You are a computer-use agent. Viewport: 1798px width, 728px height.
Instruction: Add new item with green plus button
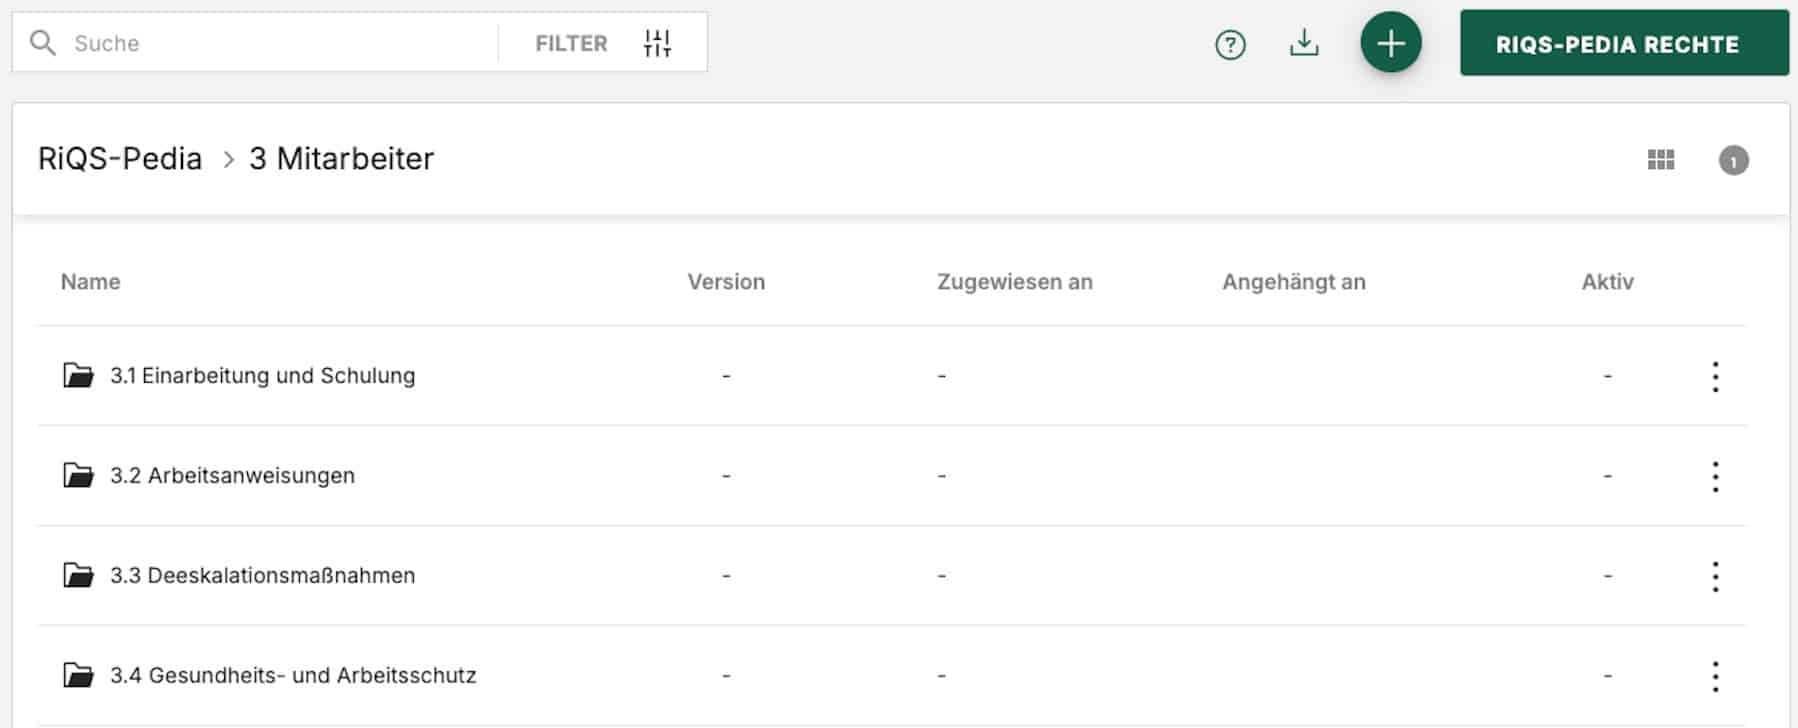click(1391, 43)
